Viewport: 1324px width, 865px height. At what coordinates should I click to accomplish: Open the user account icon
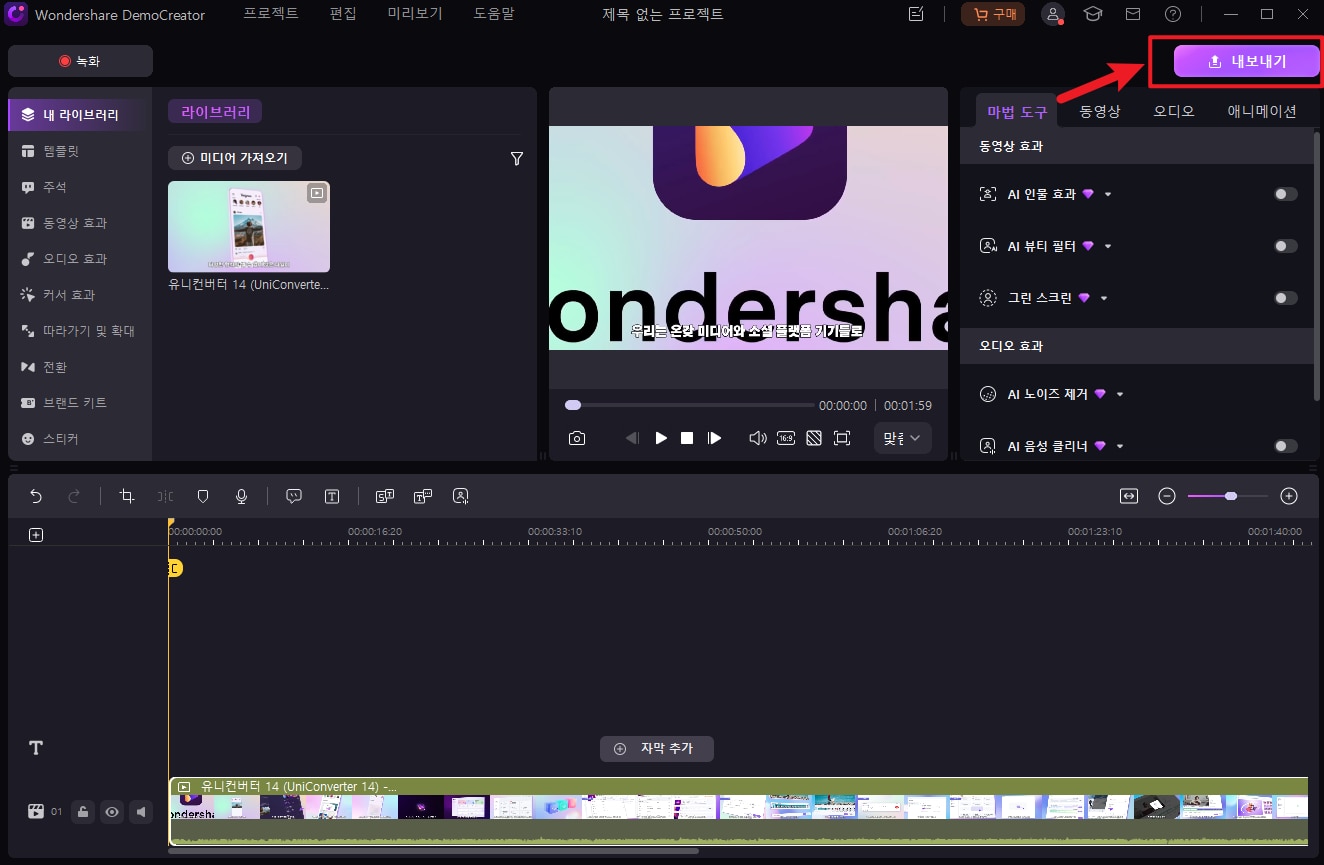pyautogui.click(x=1053, y=14)
